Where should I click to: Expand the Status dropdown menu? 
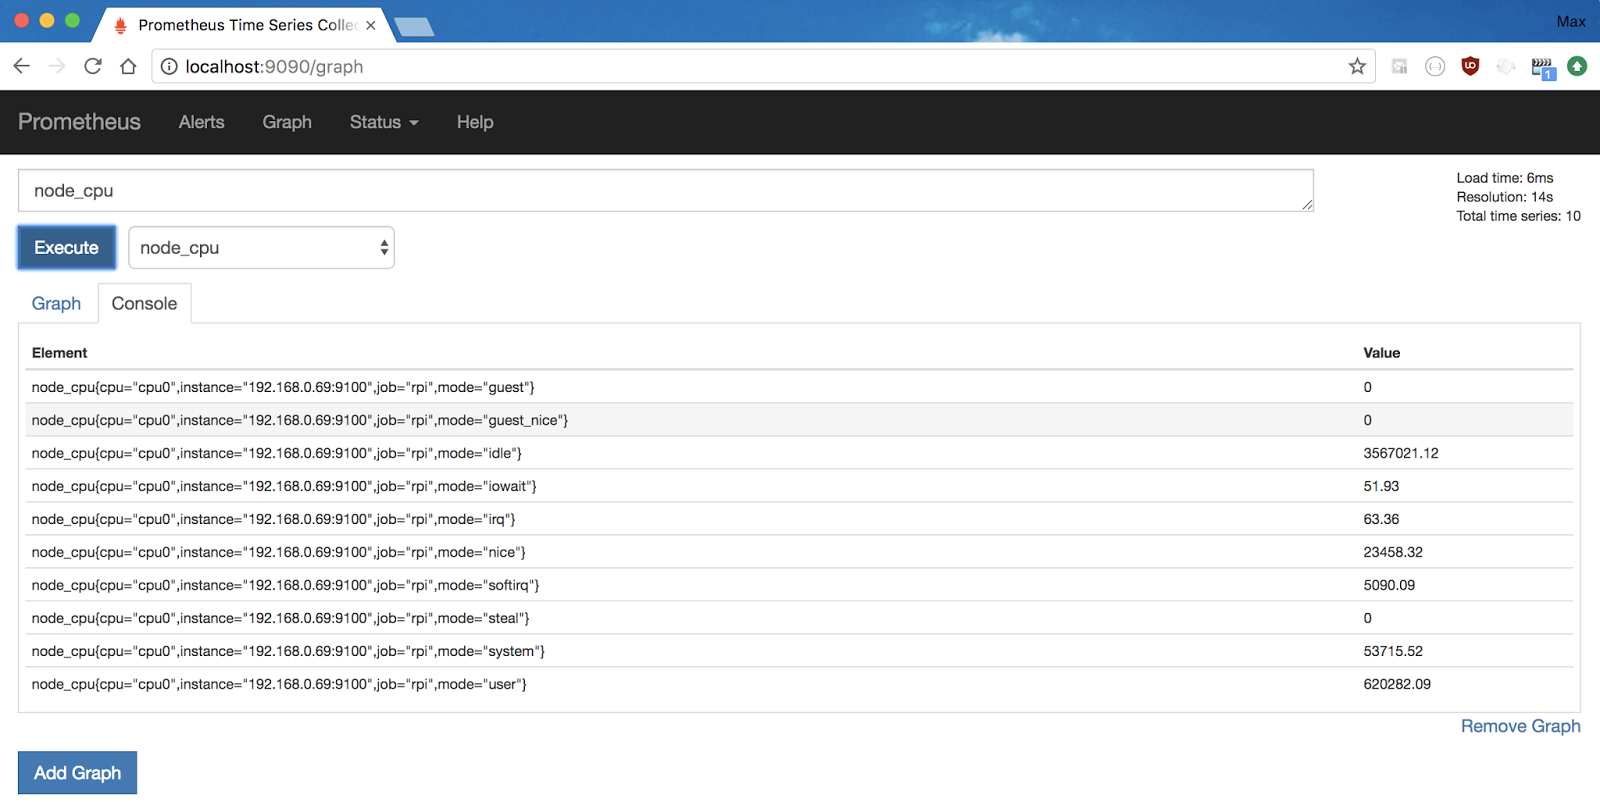click(384, 122)
